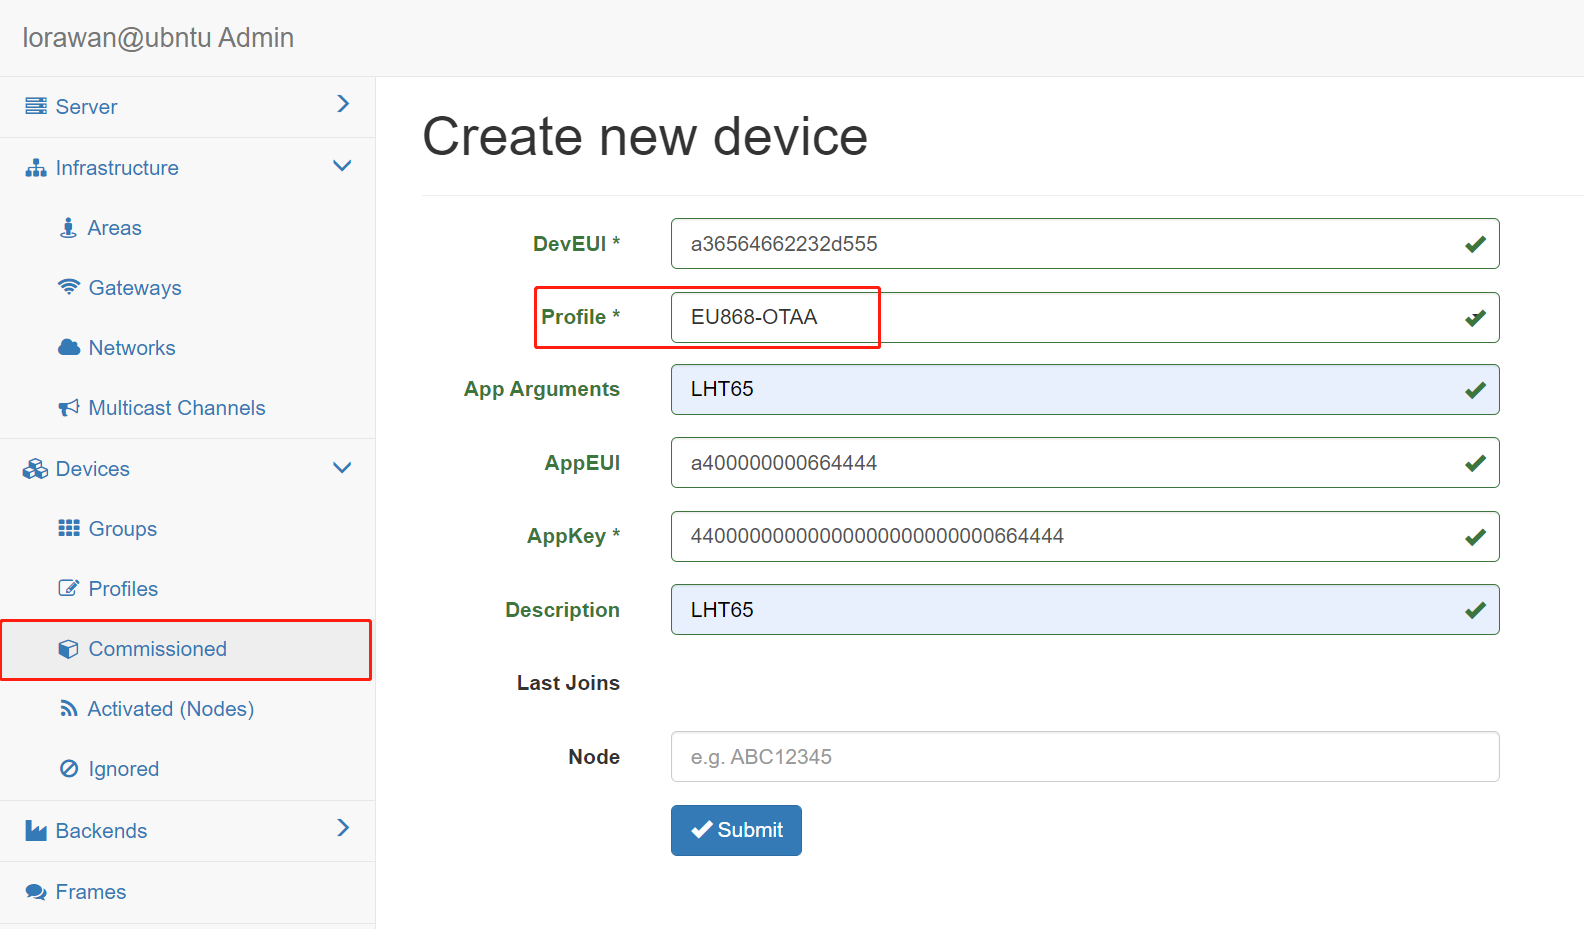Click the Node label

tap(594, 757)
